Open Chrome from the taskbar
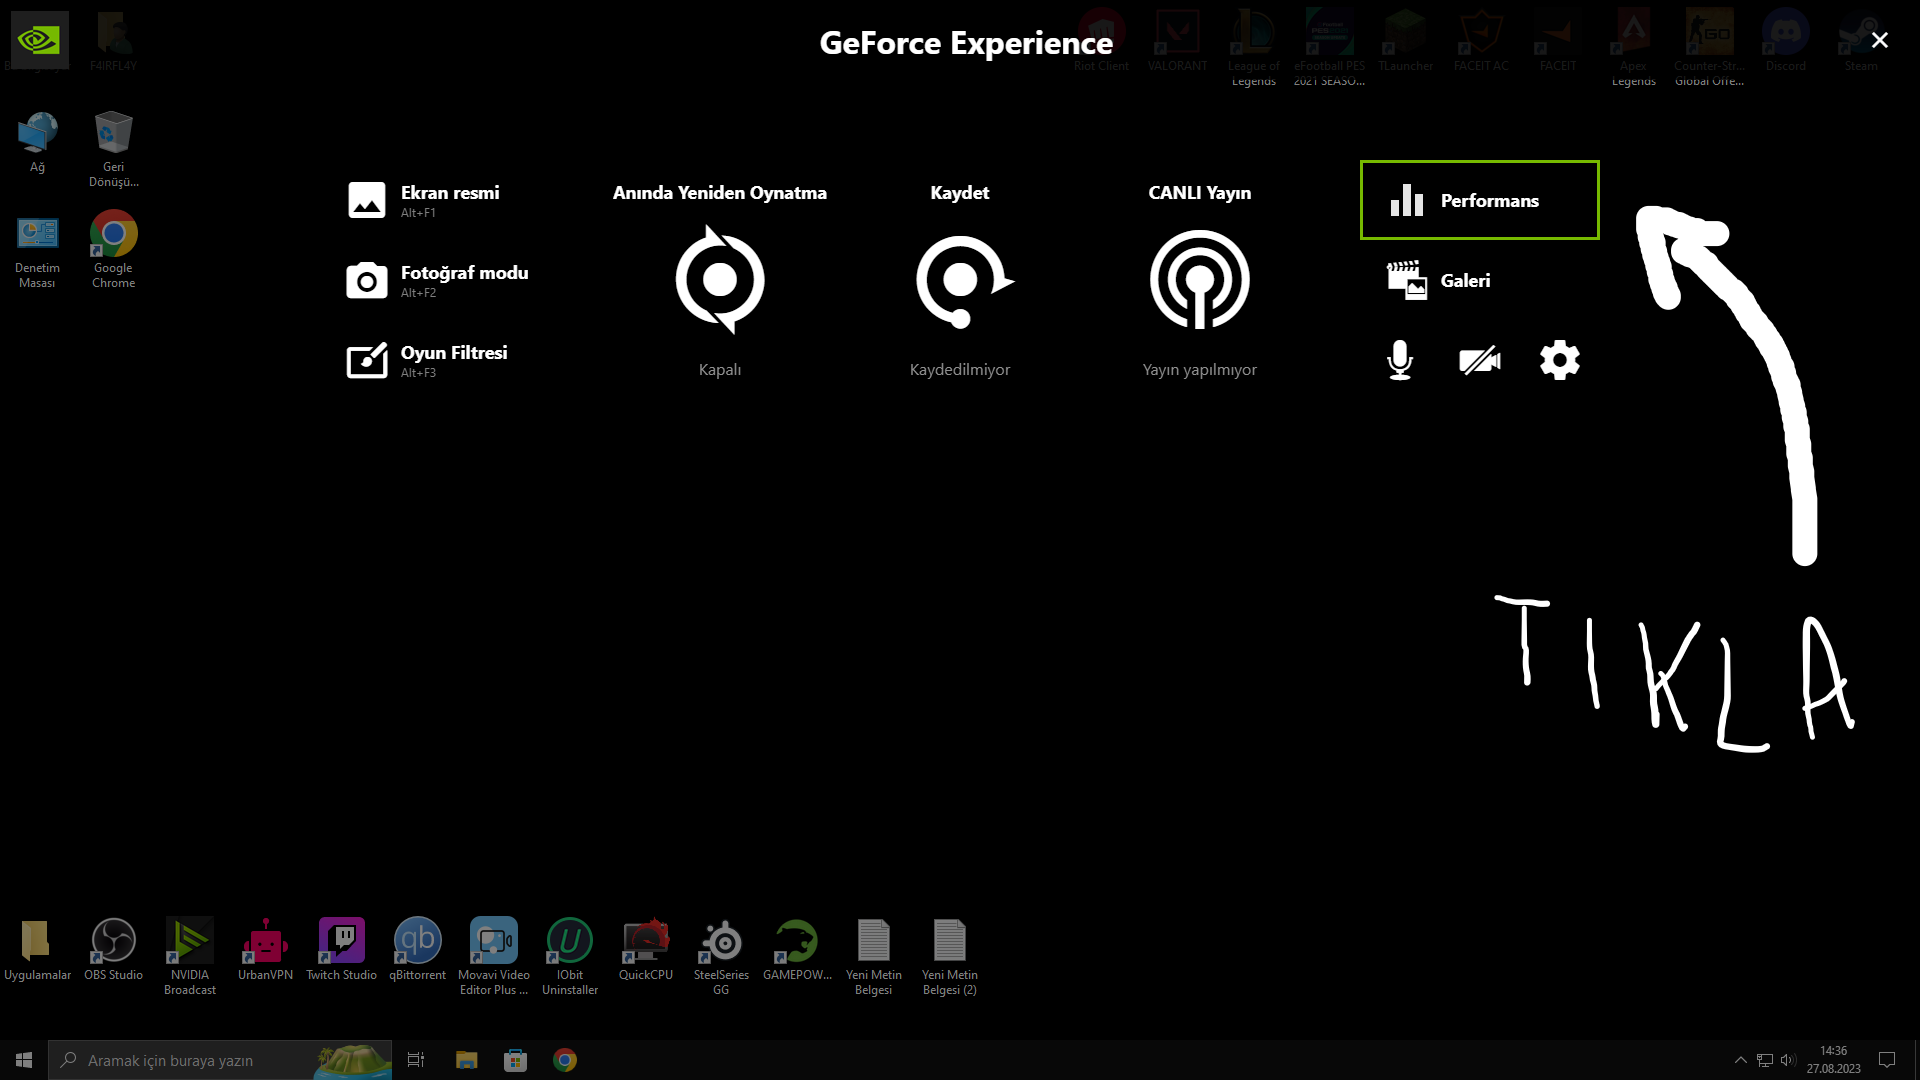 [565, 1060]
